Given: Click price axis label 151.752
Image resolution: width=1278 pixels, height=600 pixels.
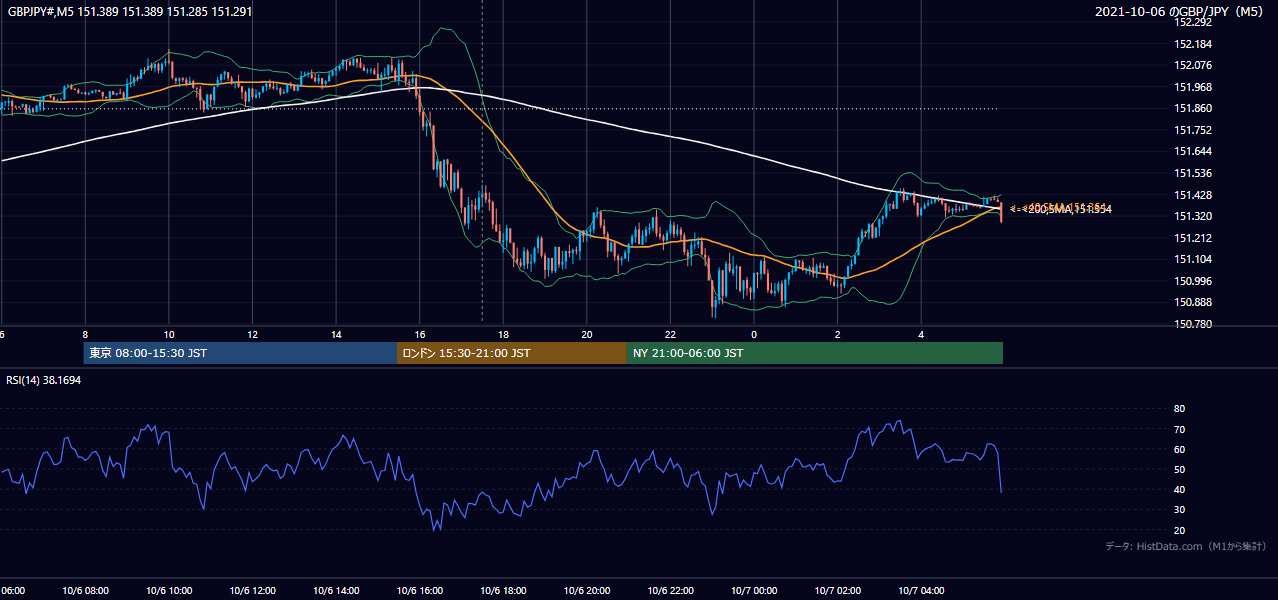Looking at the screenshot, I should pos(1193,130).
